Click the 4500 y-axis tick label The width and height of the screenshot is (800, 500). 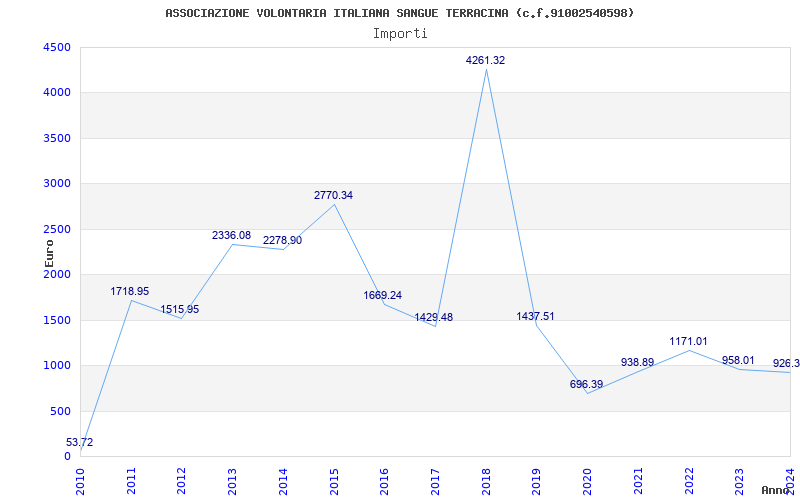tap(57, 47)
